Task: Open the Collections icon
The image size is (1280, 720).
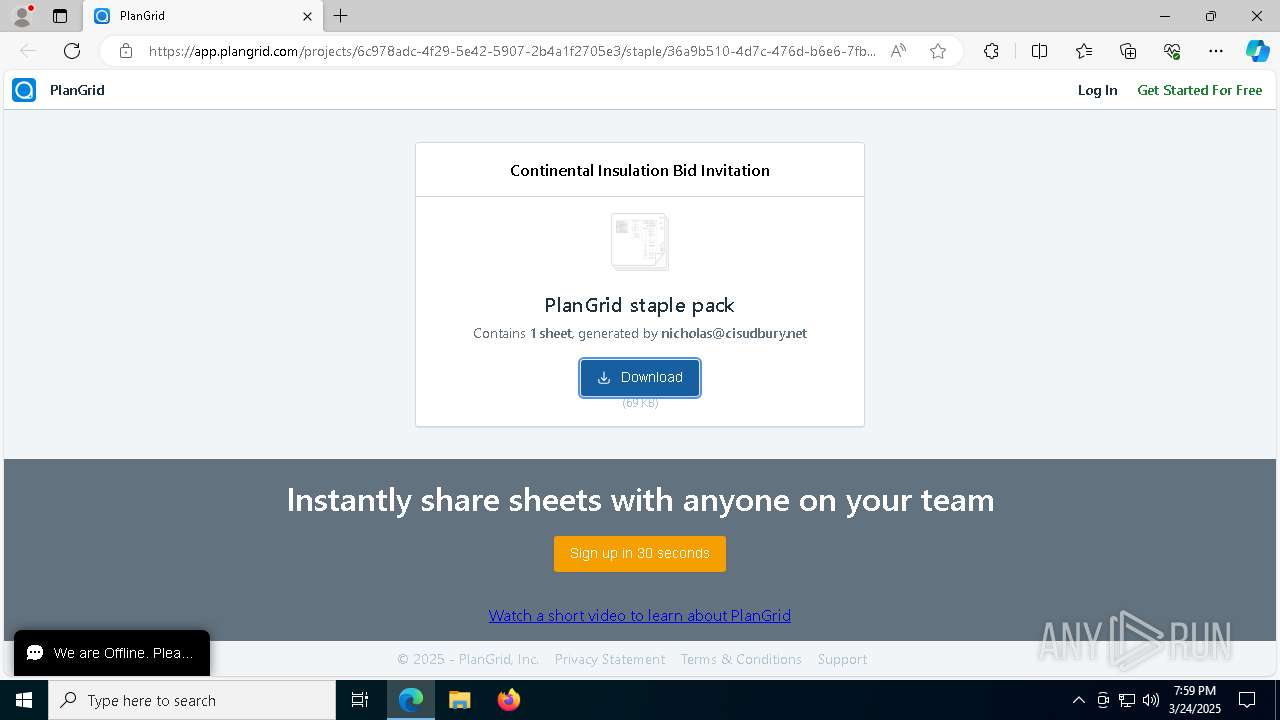Action: coord(1128,51)
